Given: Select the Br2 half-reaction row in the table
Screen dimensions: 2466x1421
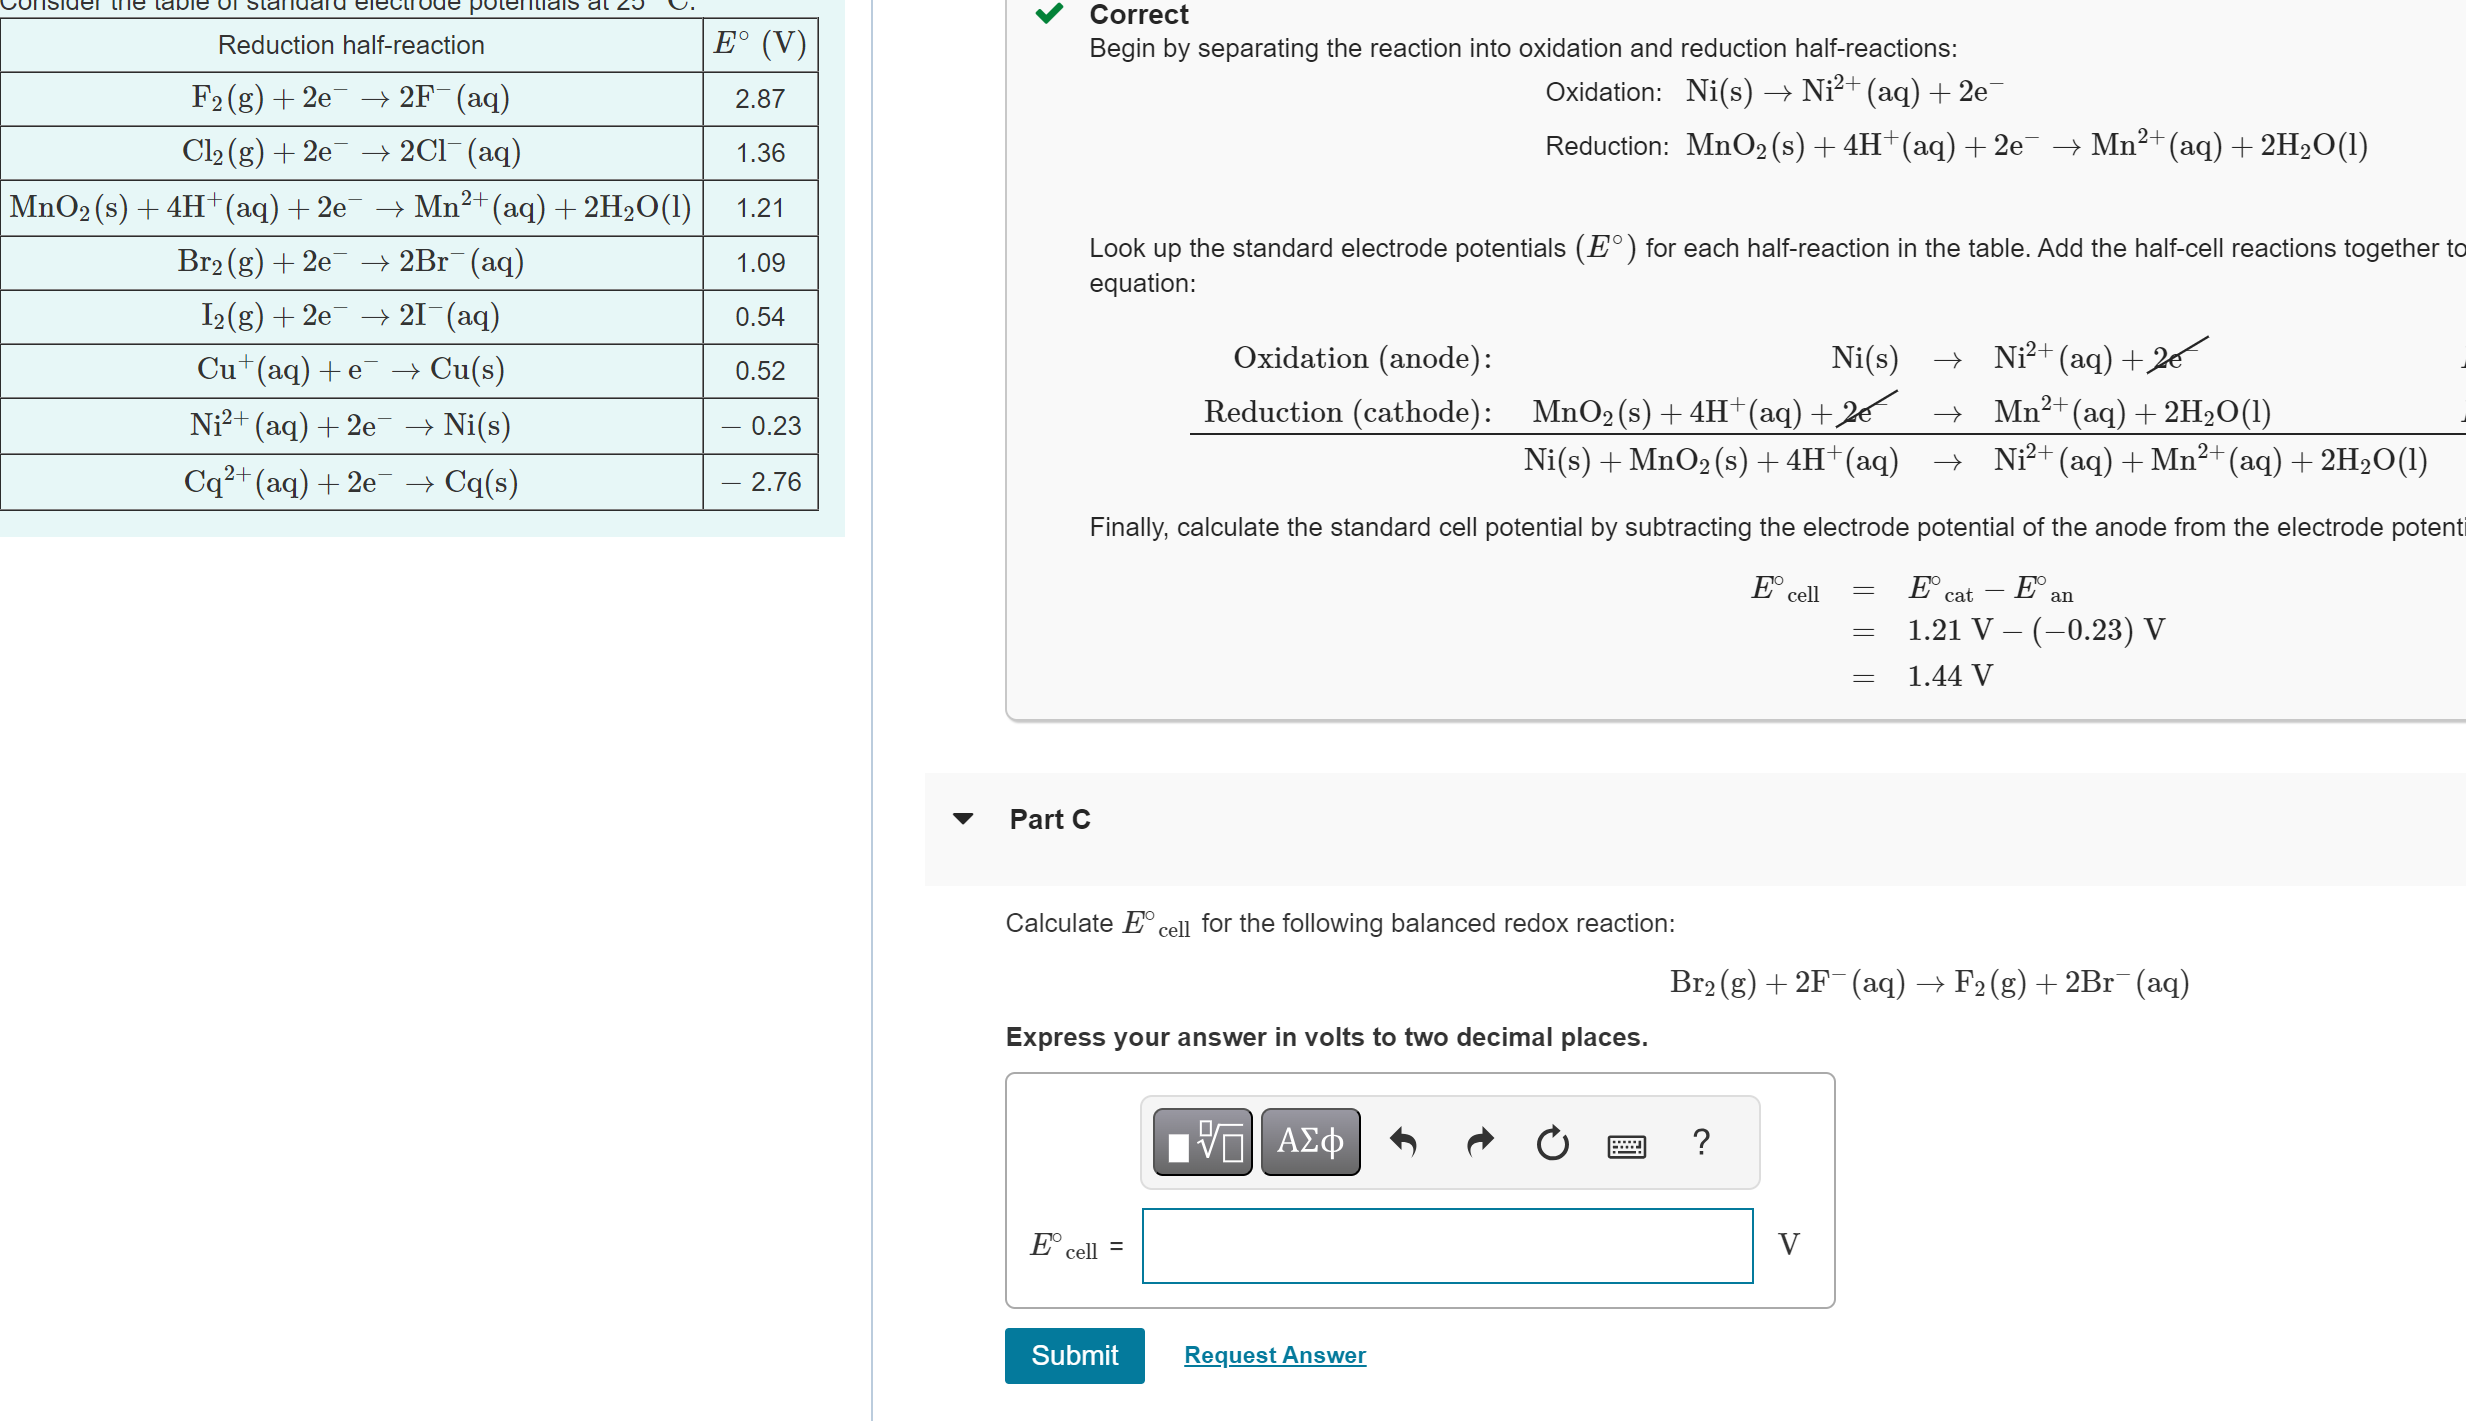Looking at the screenshot, I should (x=350, y=262).
